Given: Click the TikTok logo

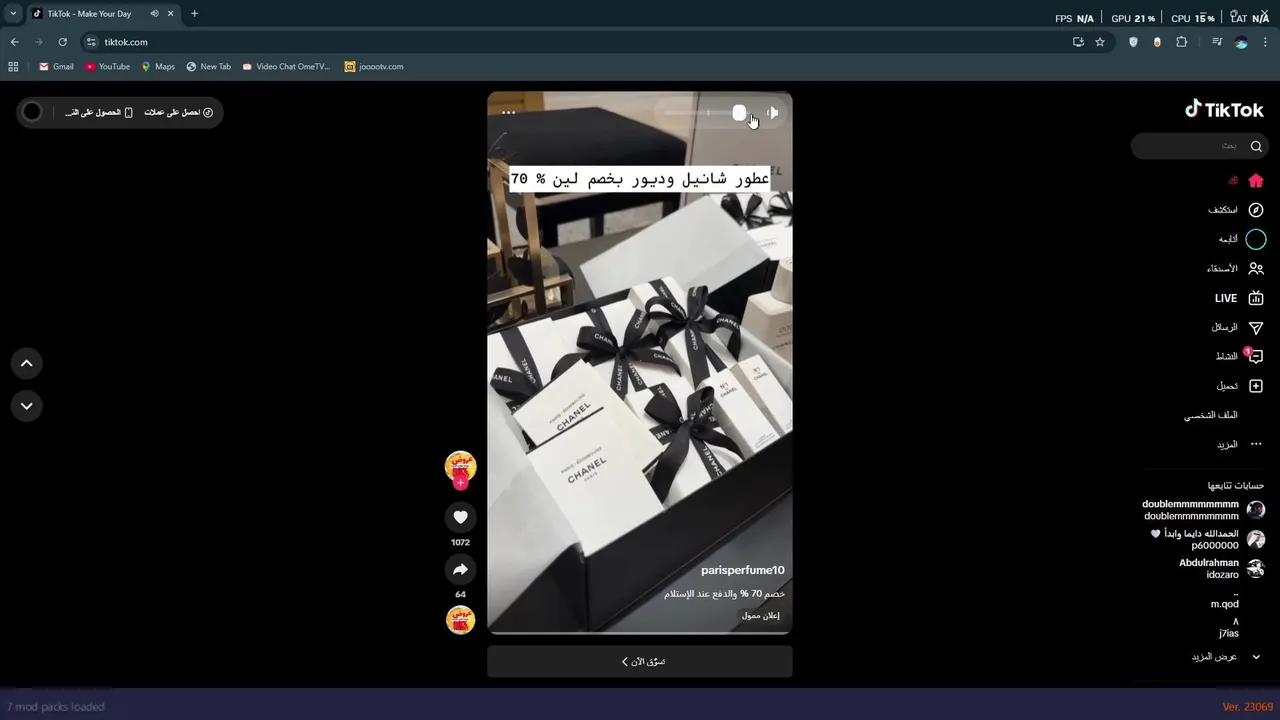Looking at the screenshot, I should point(1224,109).
